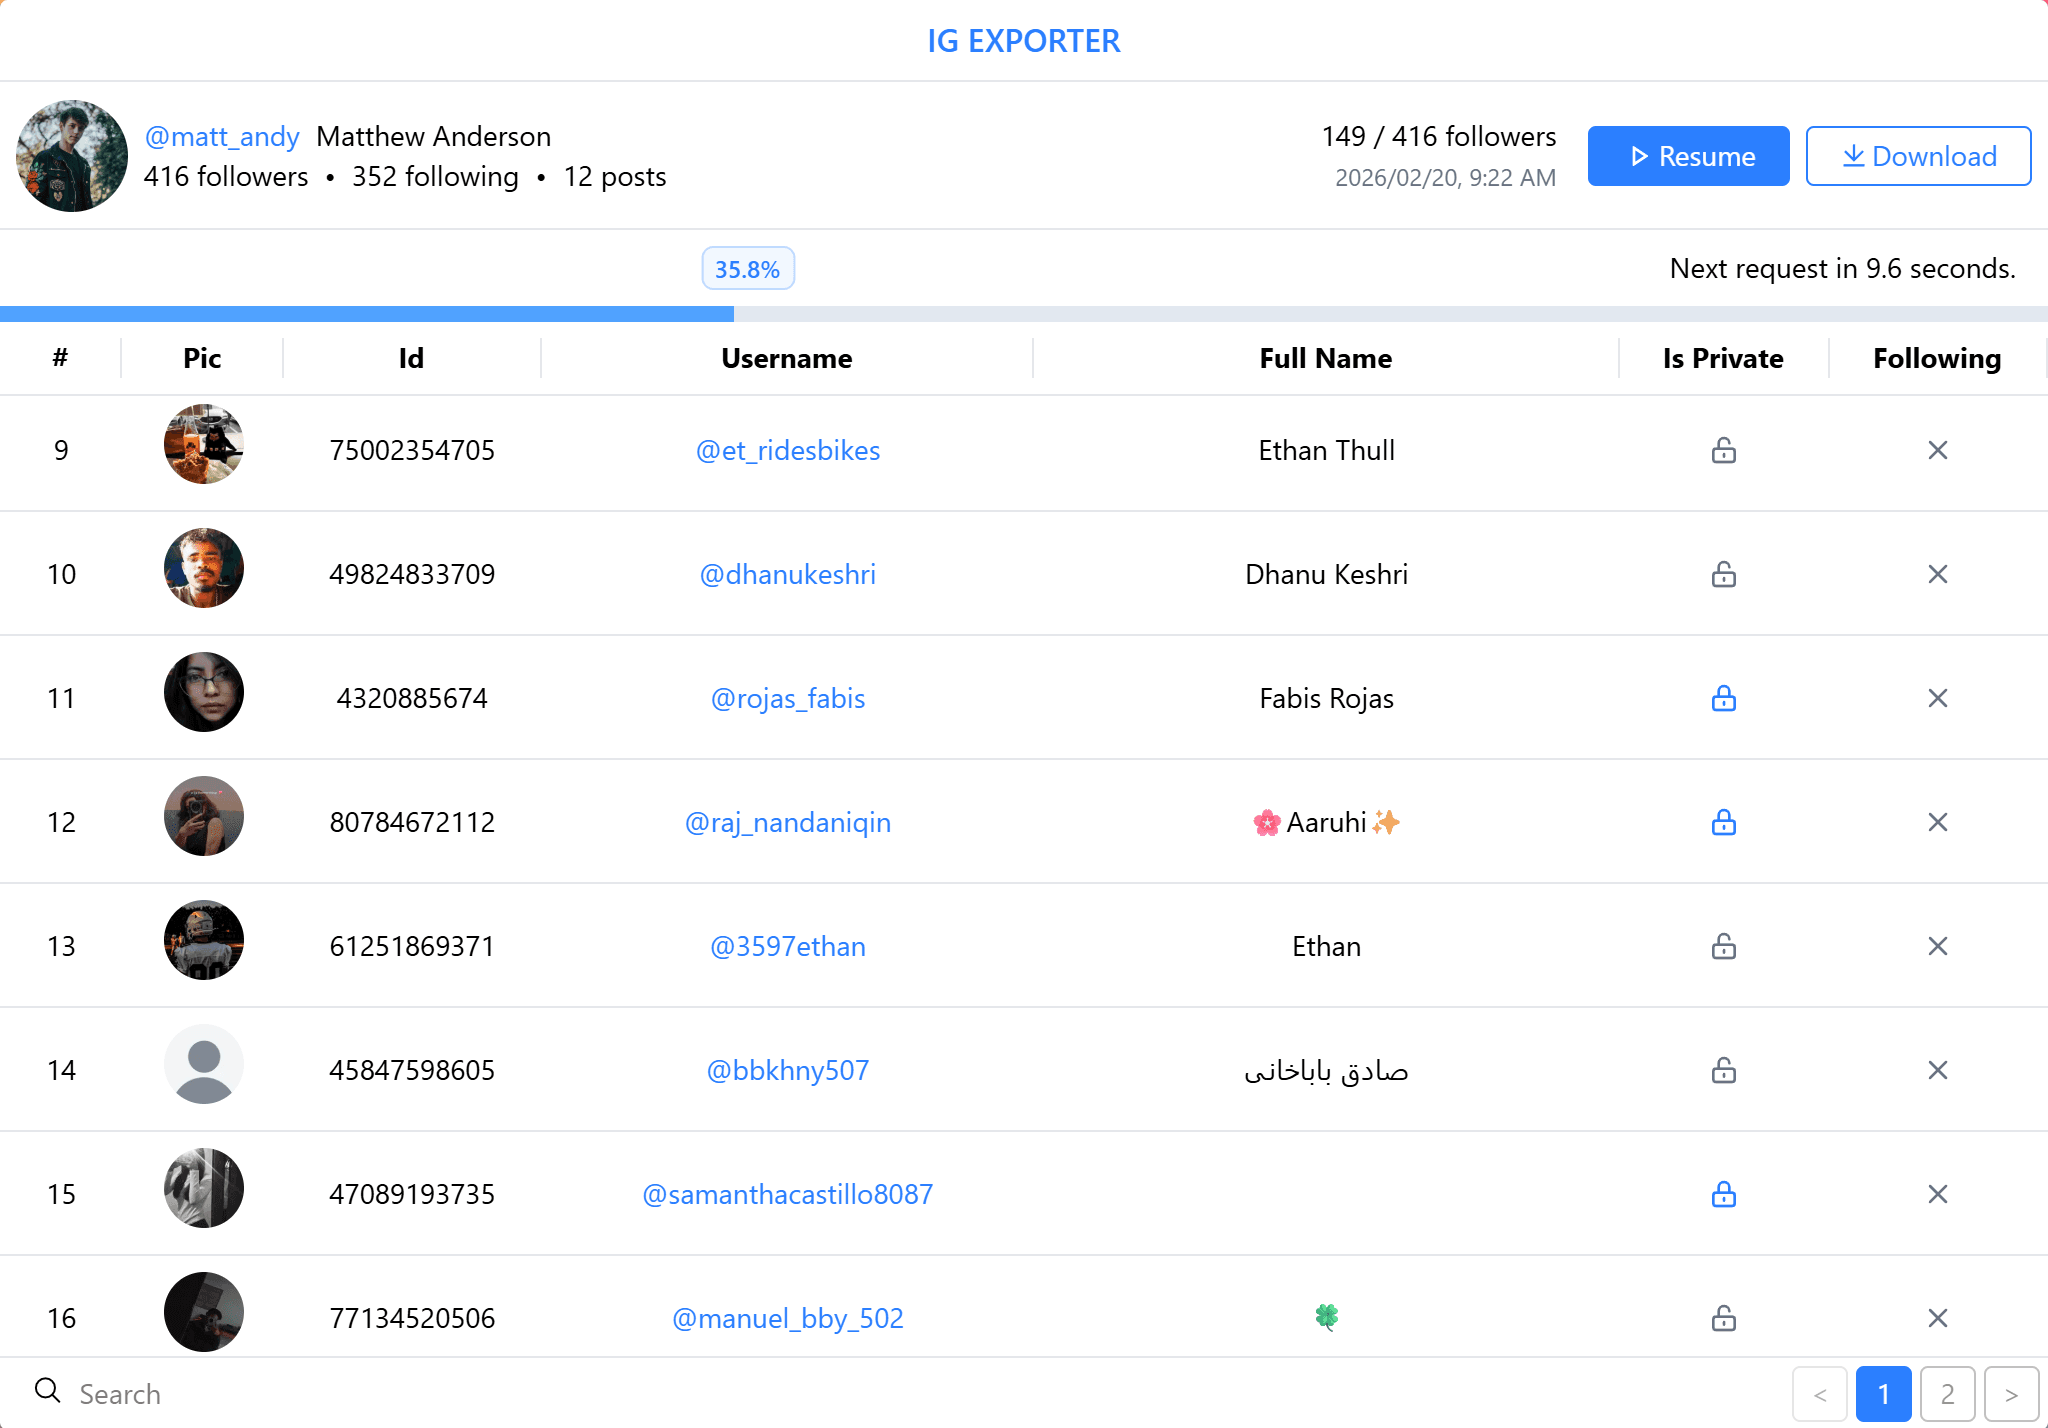
Task: Click the X following icon for dhanukeshri
Action: tap(1937, 574)
